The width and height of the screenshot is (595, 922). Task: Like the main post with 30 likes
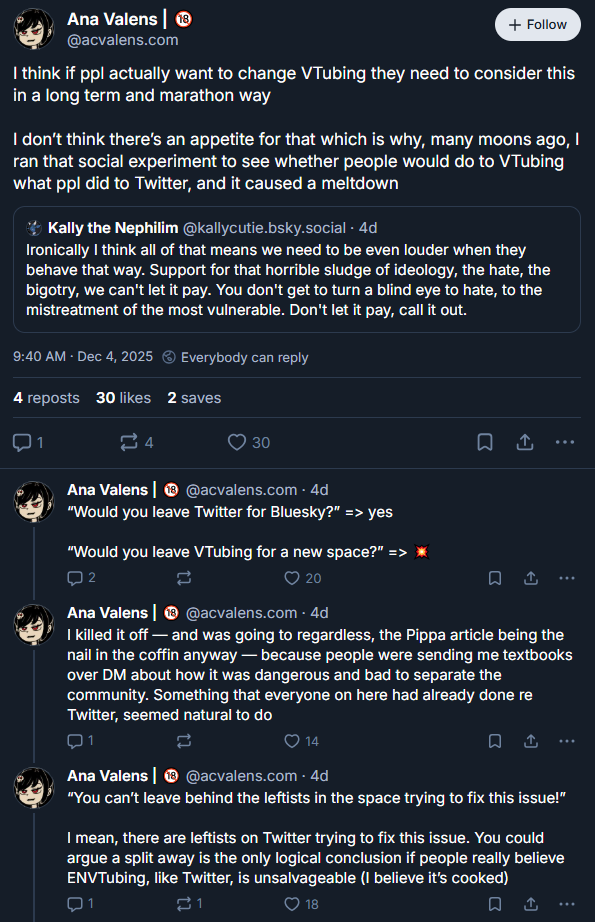(249, 442)
